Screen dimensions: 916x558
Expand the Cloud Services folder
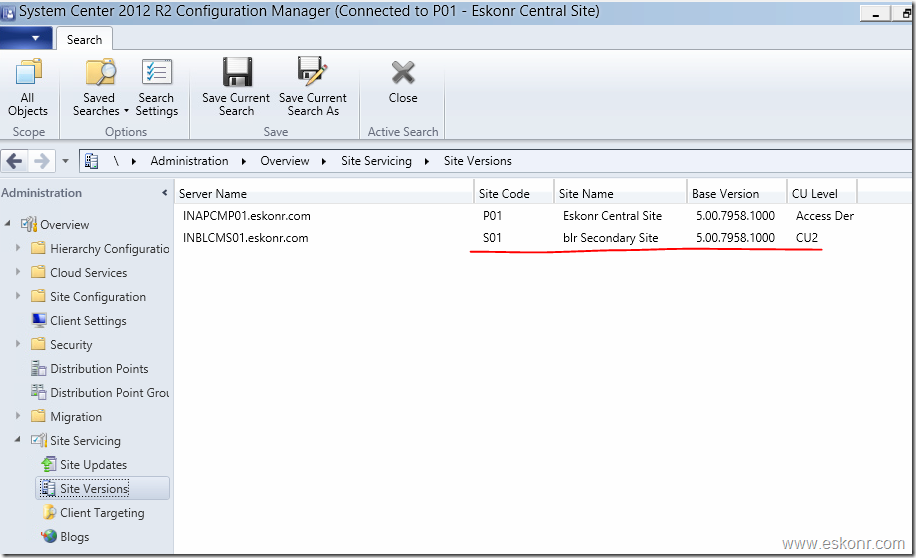click(x=18, y=272)
